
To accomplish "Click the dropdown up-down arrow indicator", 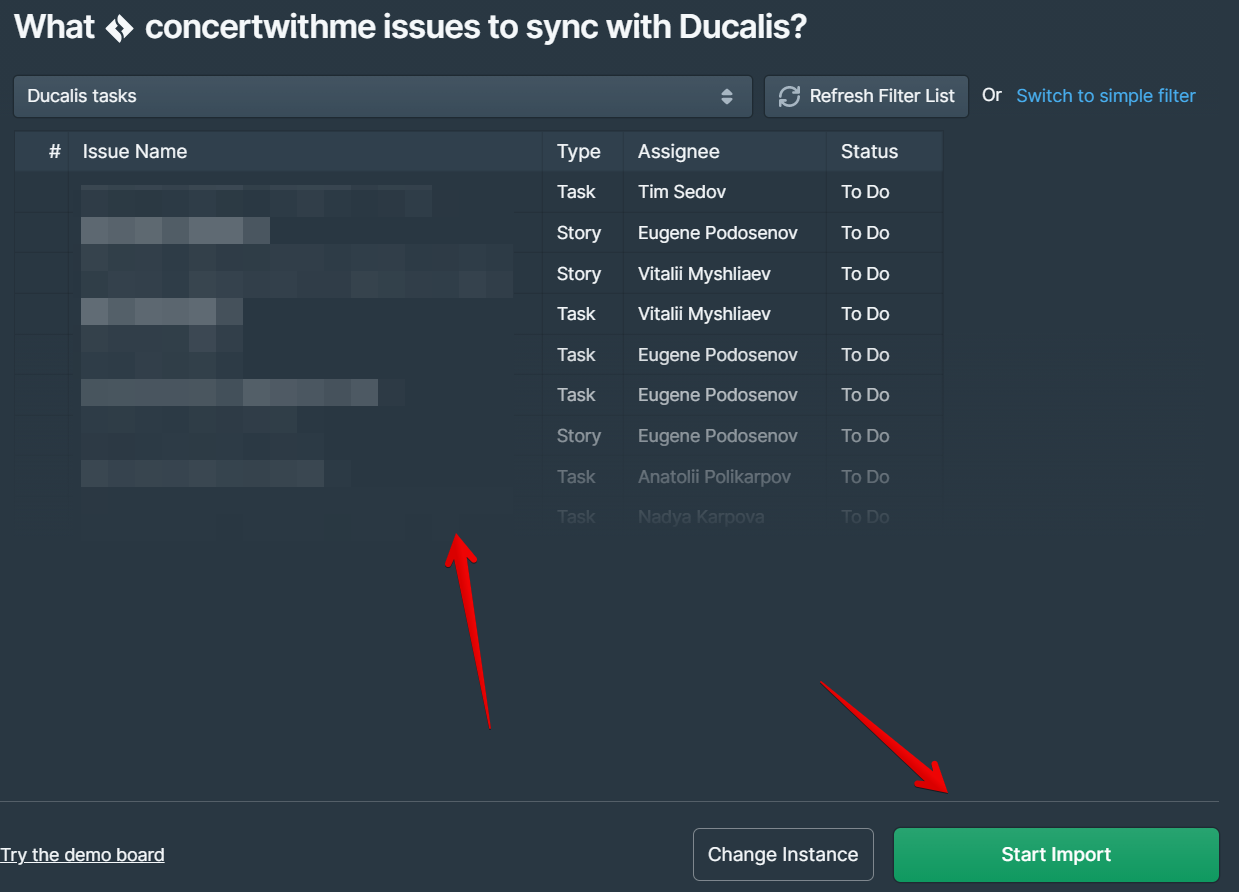I will (727, 97).
